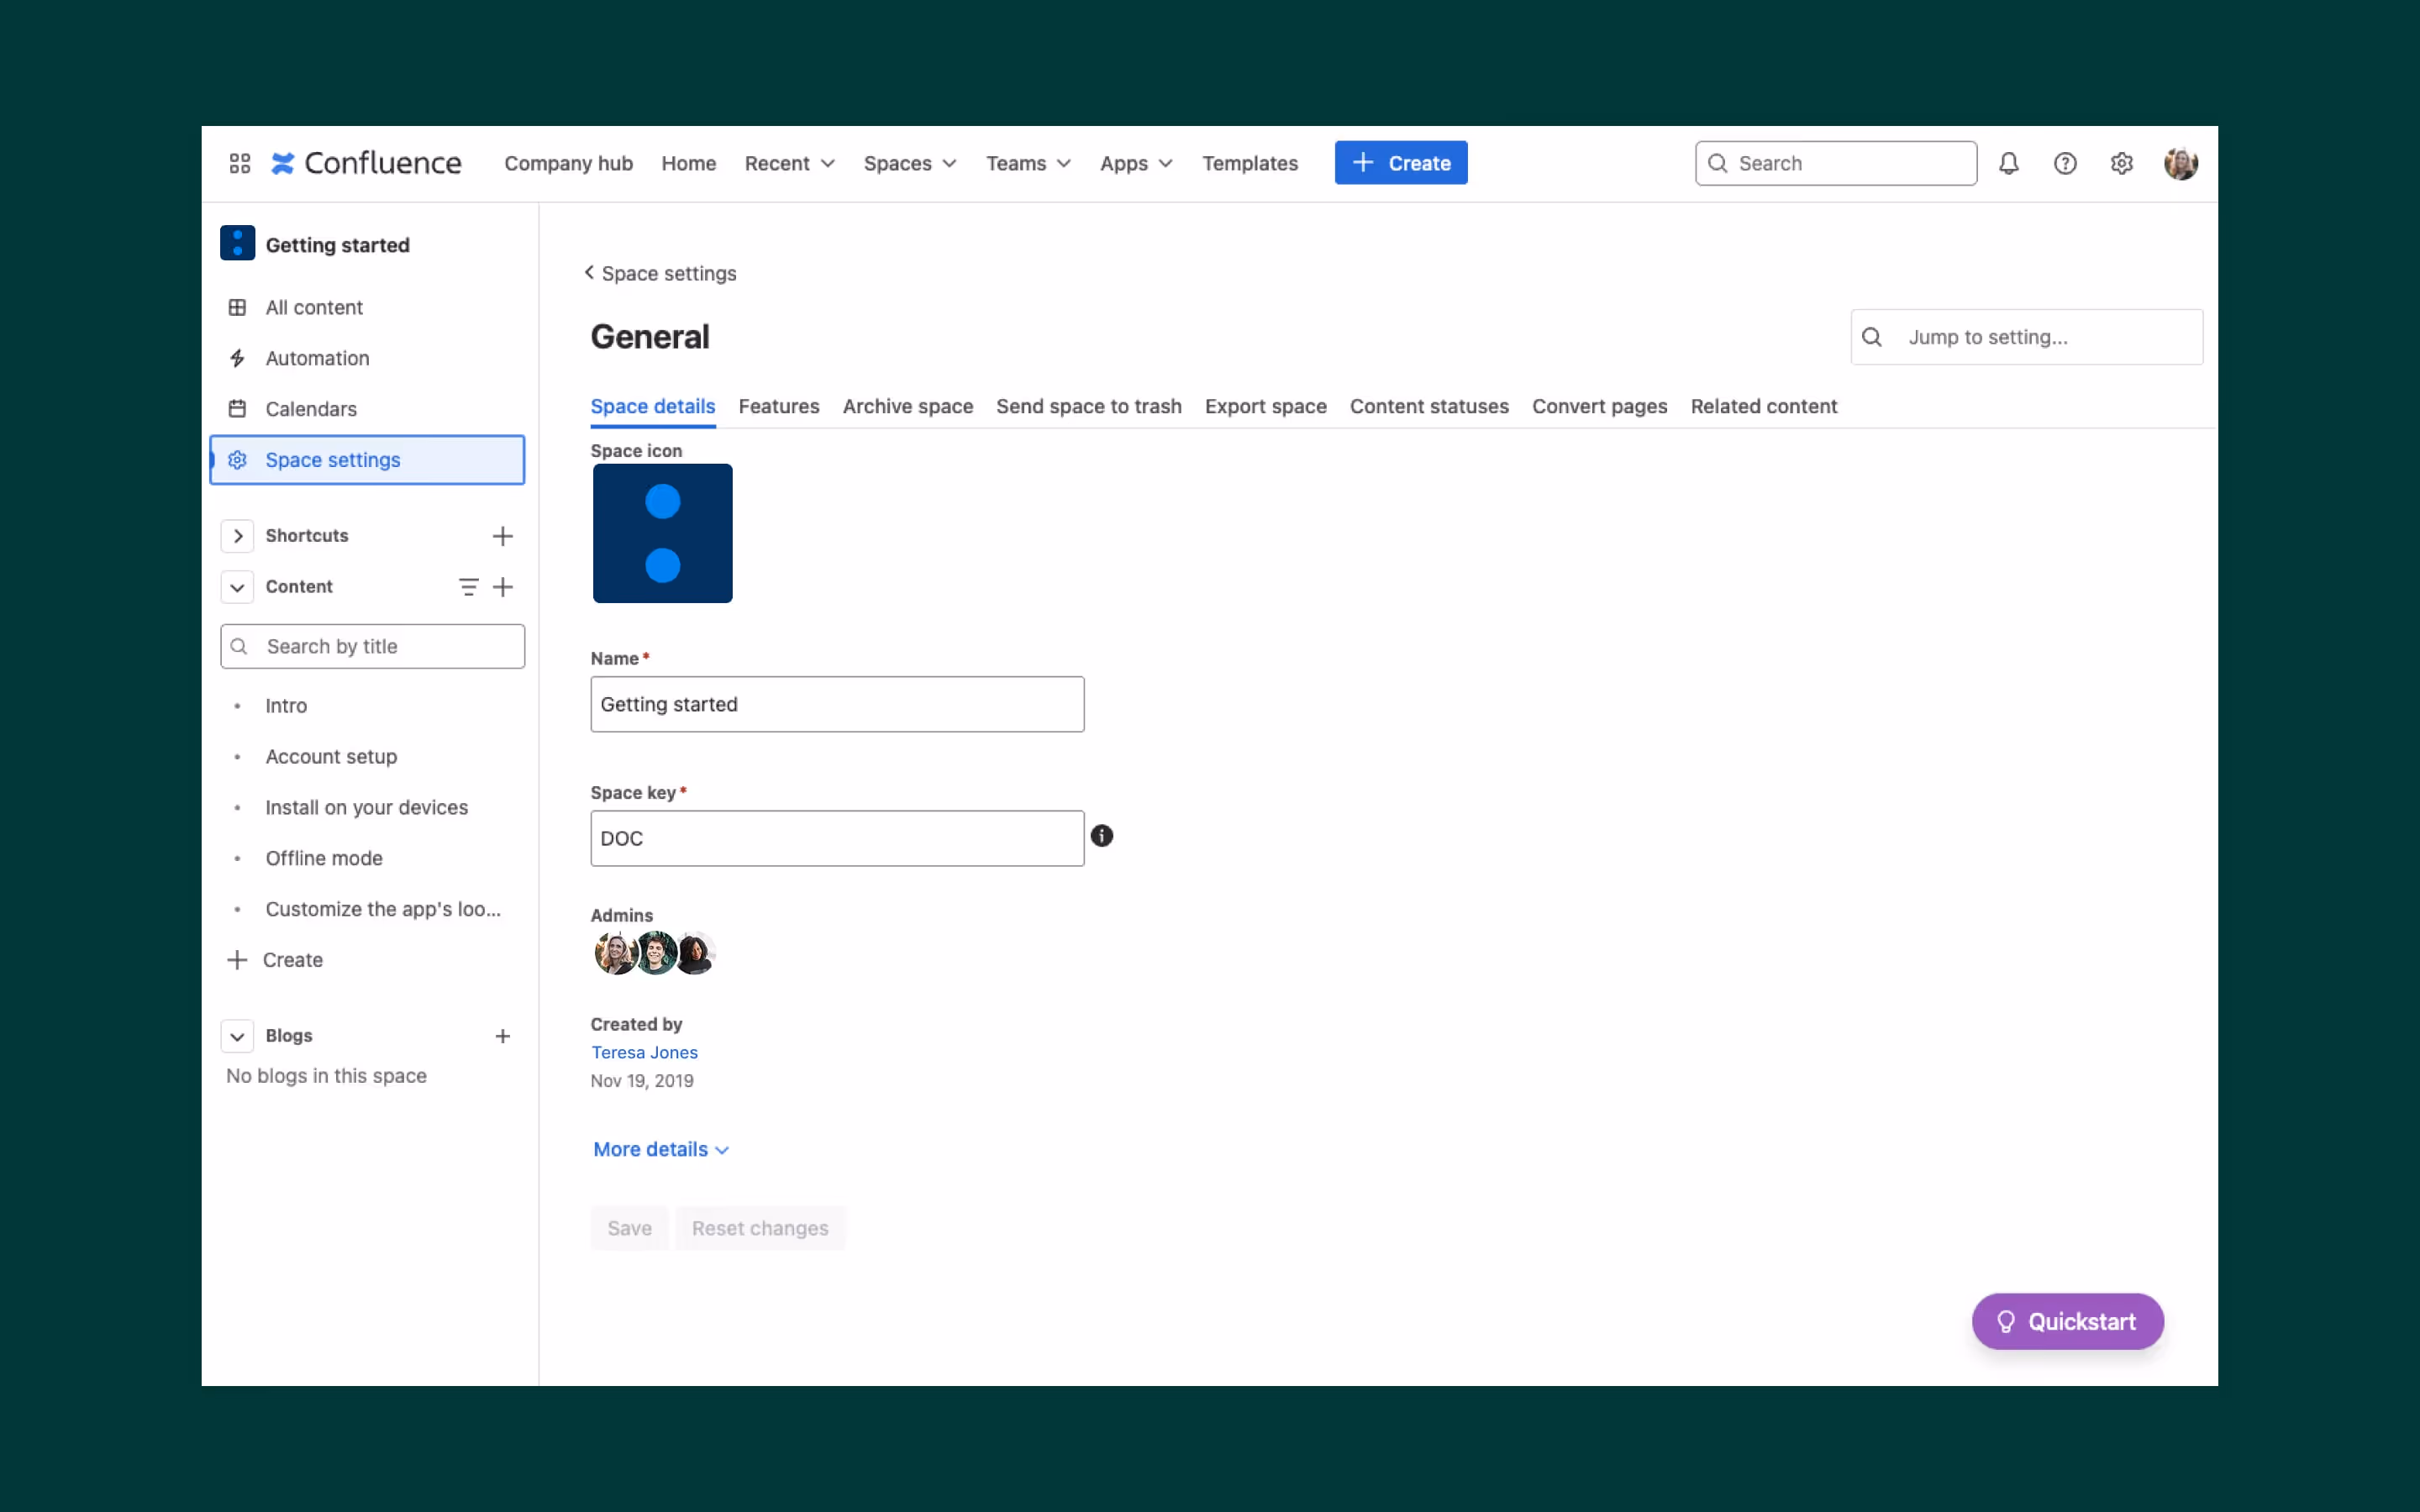
Task: Click the Content filter icon
Action: tap(468, 587)
